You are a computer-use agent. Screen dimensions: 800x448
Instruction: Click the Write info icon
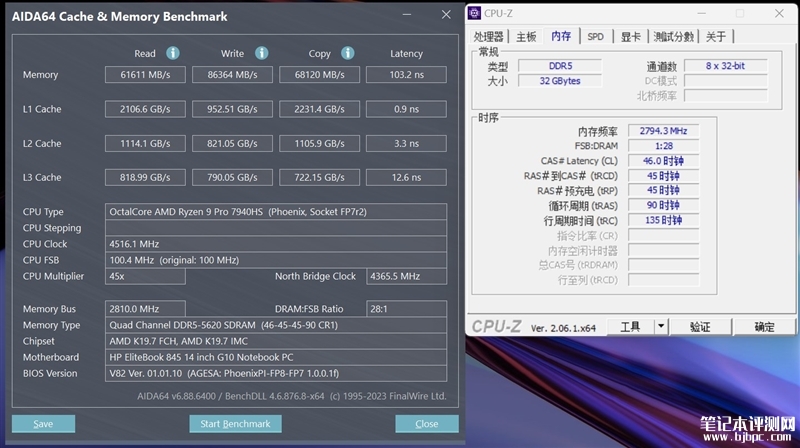point(262,53)
